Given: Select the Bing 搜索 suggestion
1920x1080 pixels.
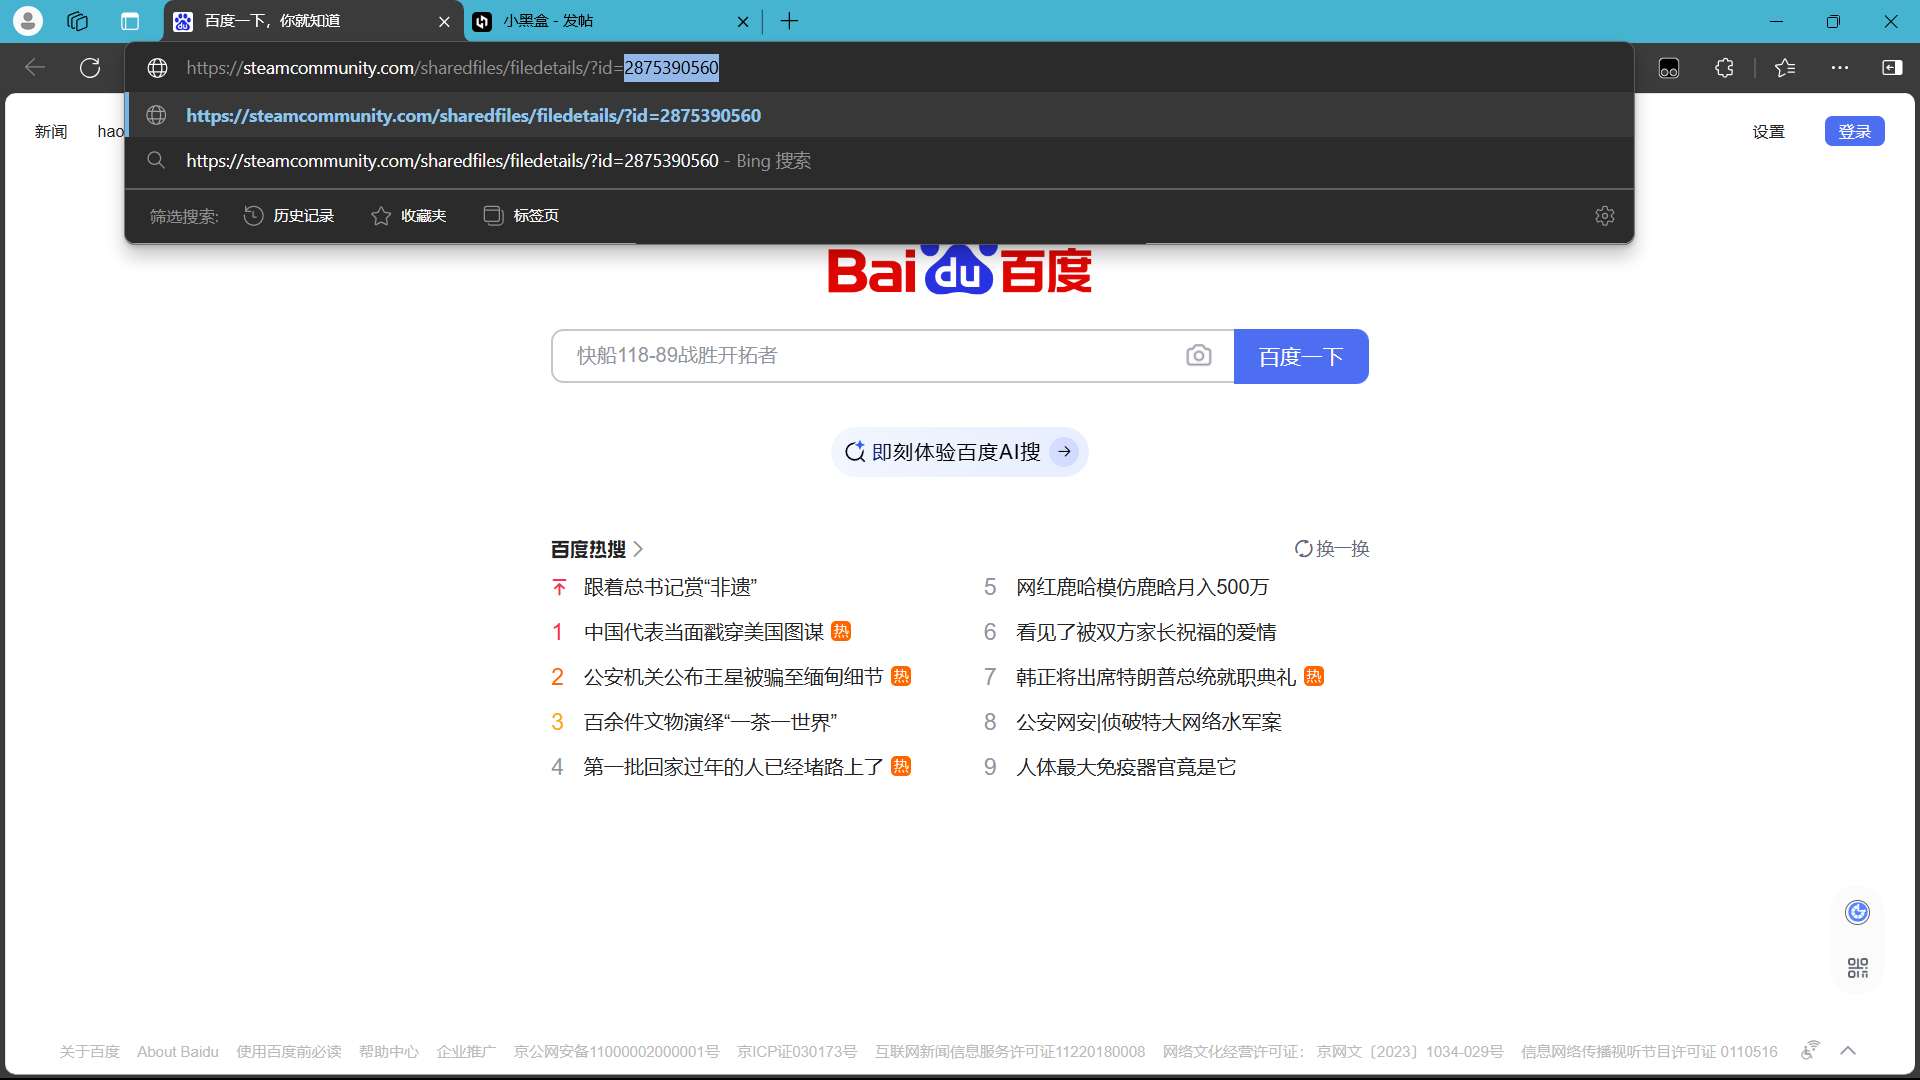Looking at the screenshot, I should point(880,160).
